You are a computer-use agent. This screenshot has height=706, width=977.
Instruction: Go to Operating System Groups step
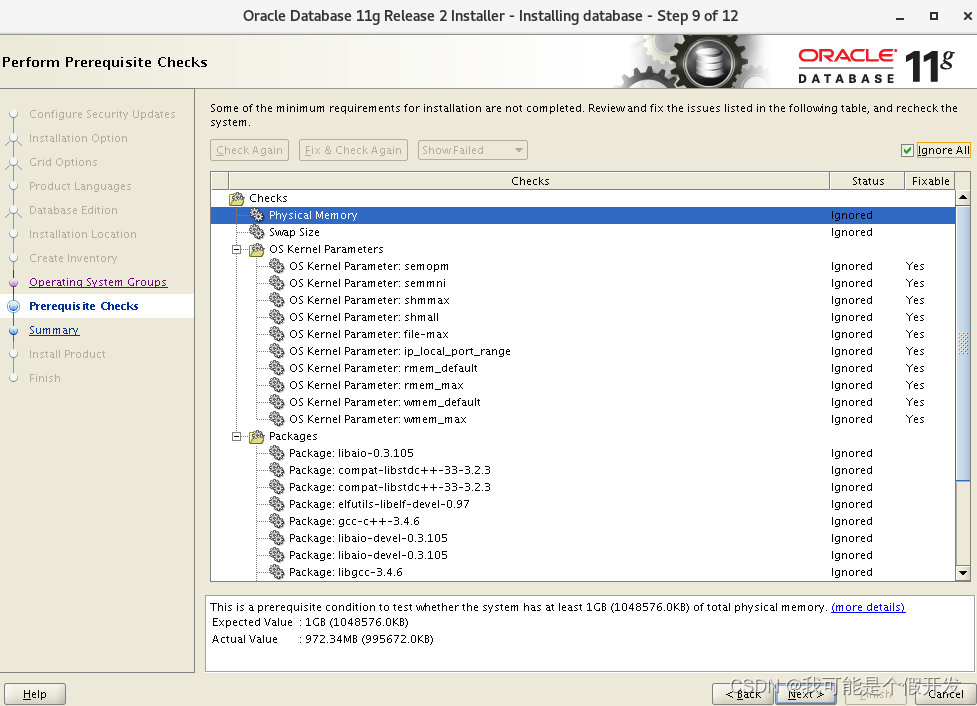98,282
